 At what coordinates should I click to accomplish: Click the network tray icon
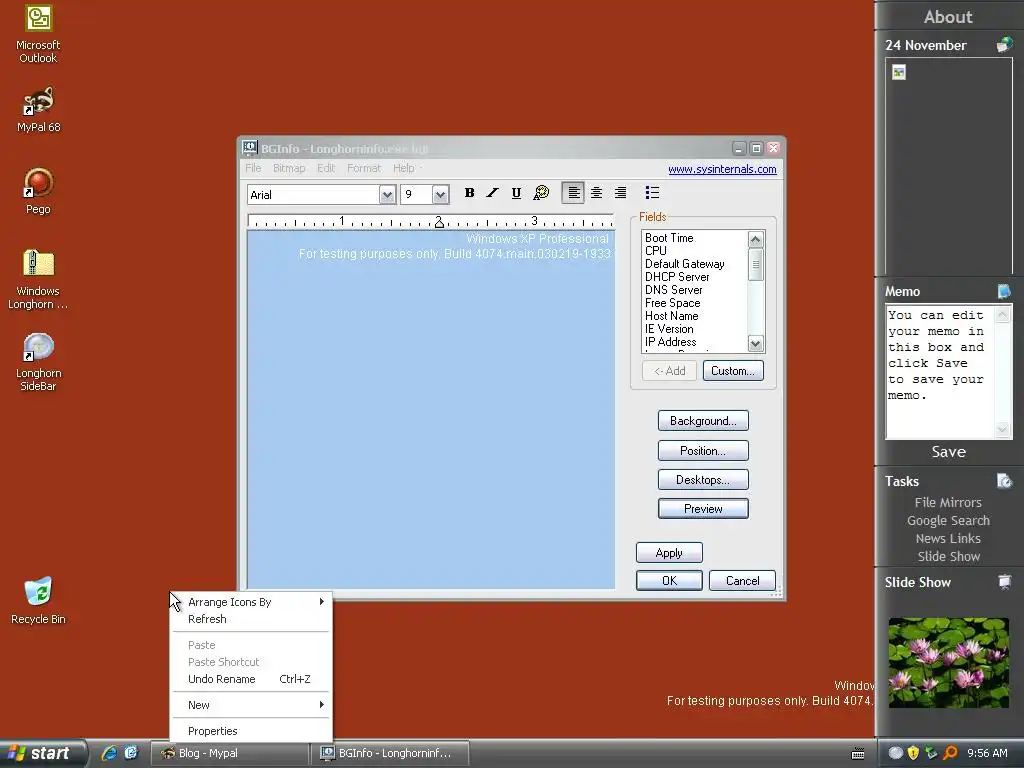tap(932, 753)
